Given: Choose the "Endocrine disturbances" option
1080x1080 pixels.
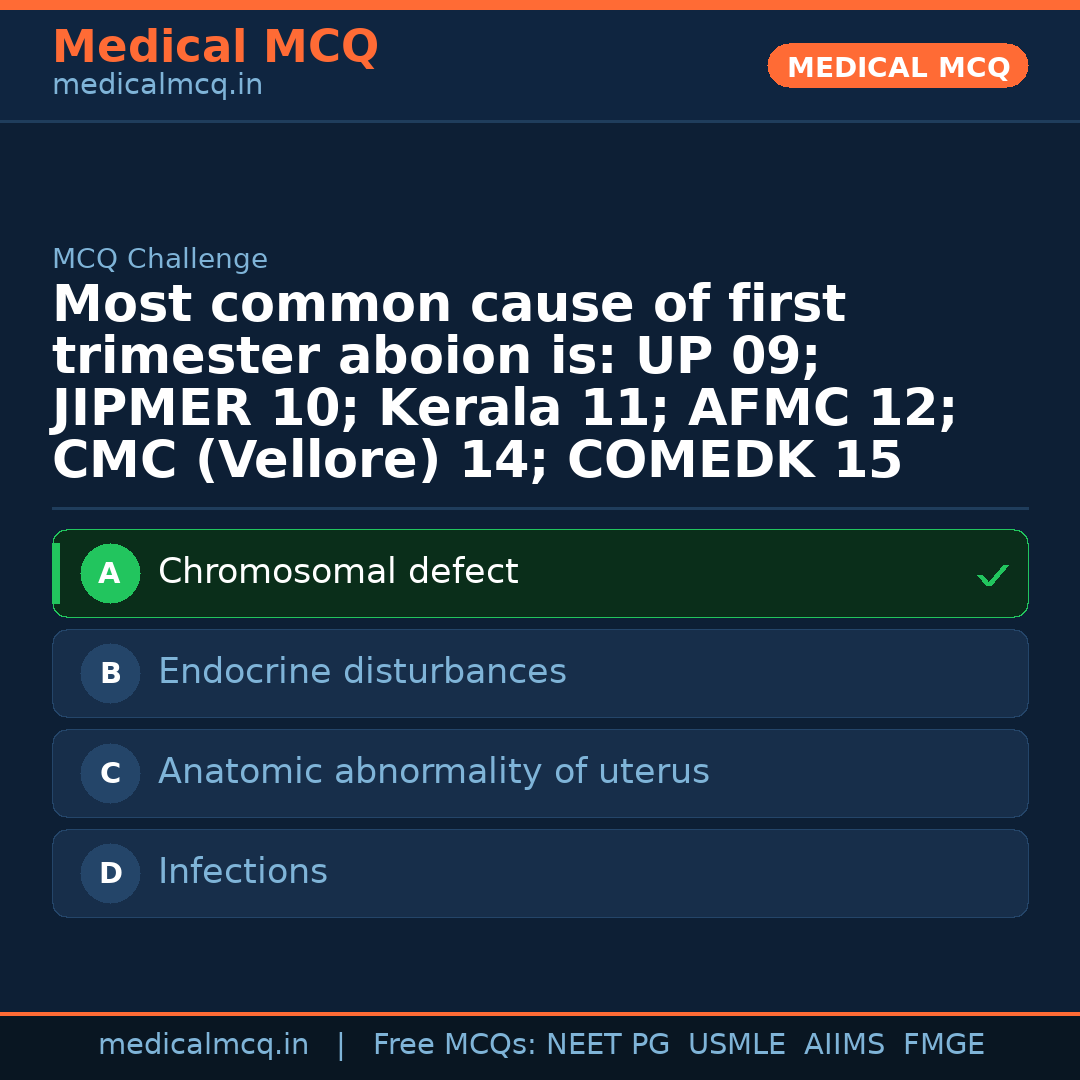Looking at the screenshot, I should 362,672.
